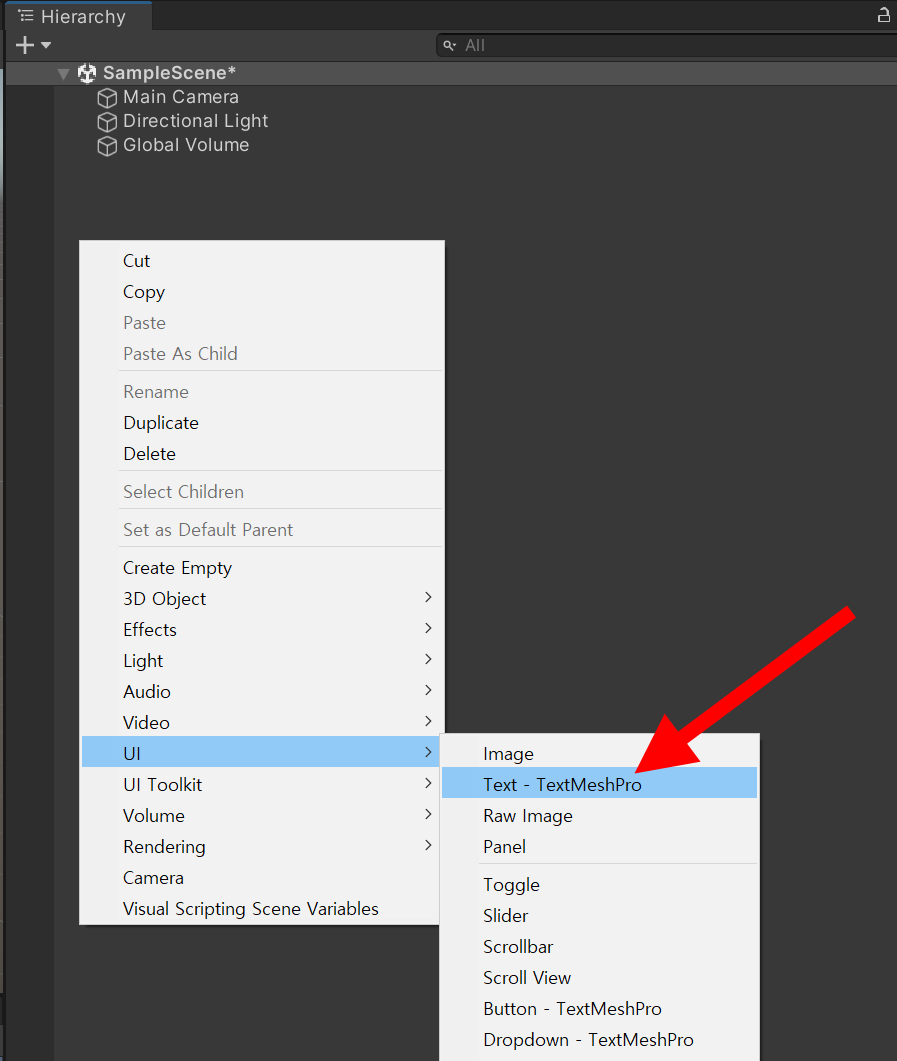Open the UI Toolkit submenu
The width and height of the screenshot is (897, 1061).
click(262, 785)
